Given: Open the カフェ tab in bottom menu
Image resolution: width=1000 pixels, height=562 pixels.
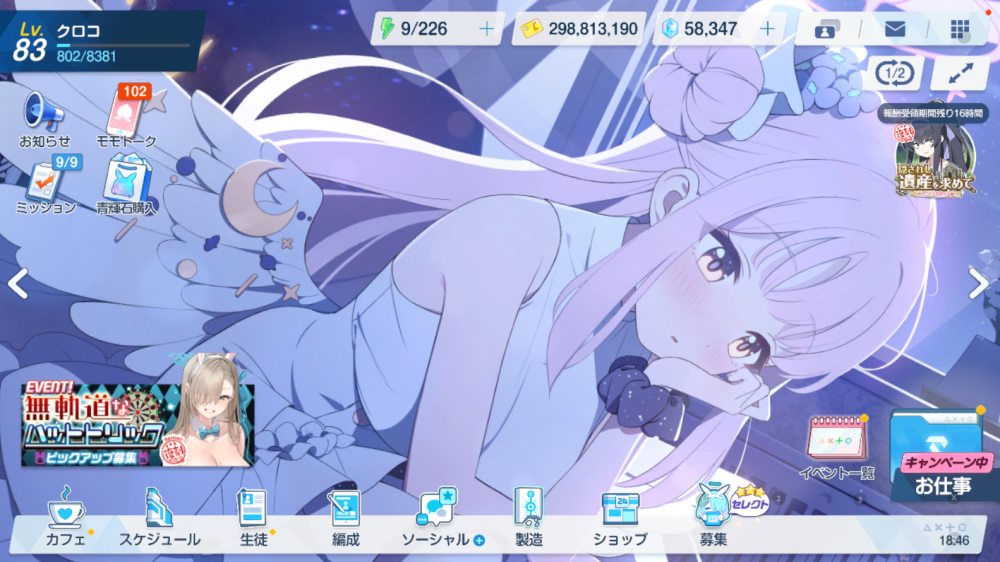Looking at the screenshot, I should 66,518.
